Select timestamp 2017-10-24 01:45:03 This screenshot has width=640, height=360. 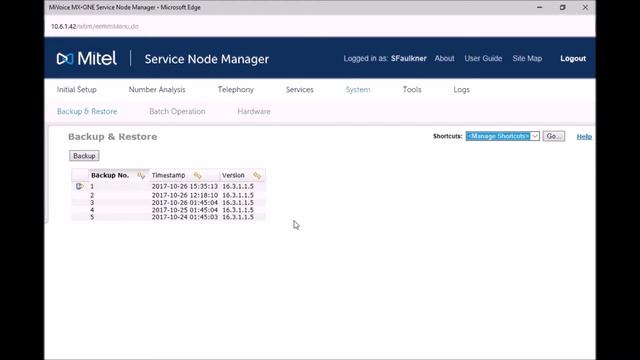184,217
